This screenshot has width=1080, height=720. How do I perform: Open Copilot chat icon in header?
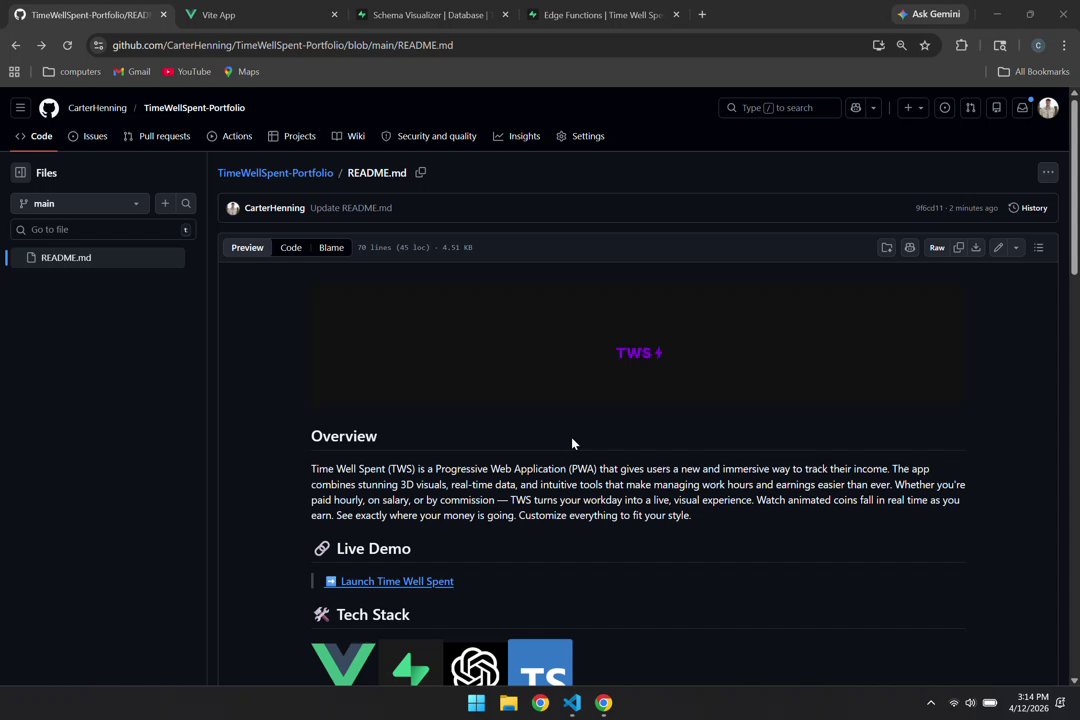(855, 108)
